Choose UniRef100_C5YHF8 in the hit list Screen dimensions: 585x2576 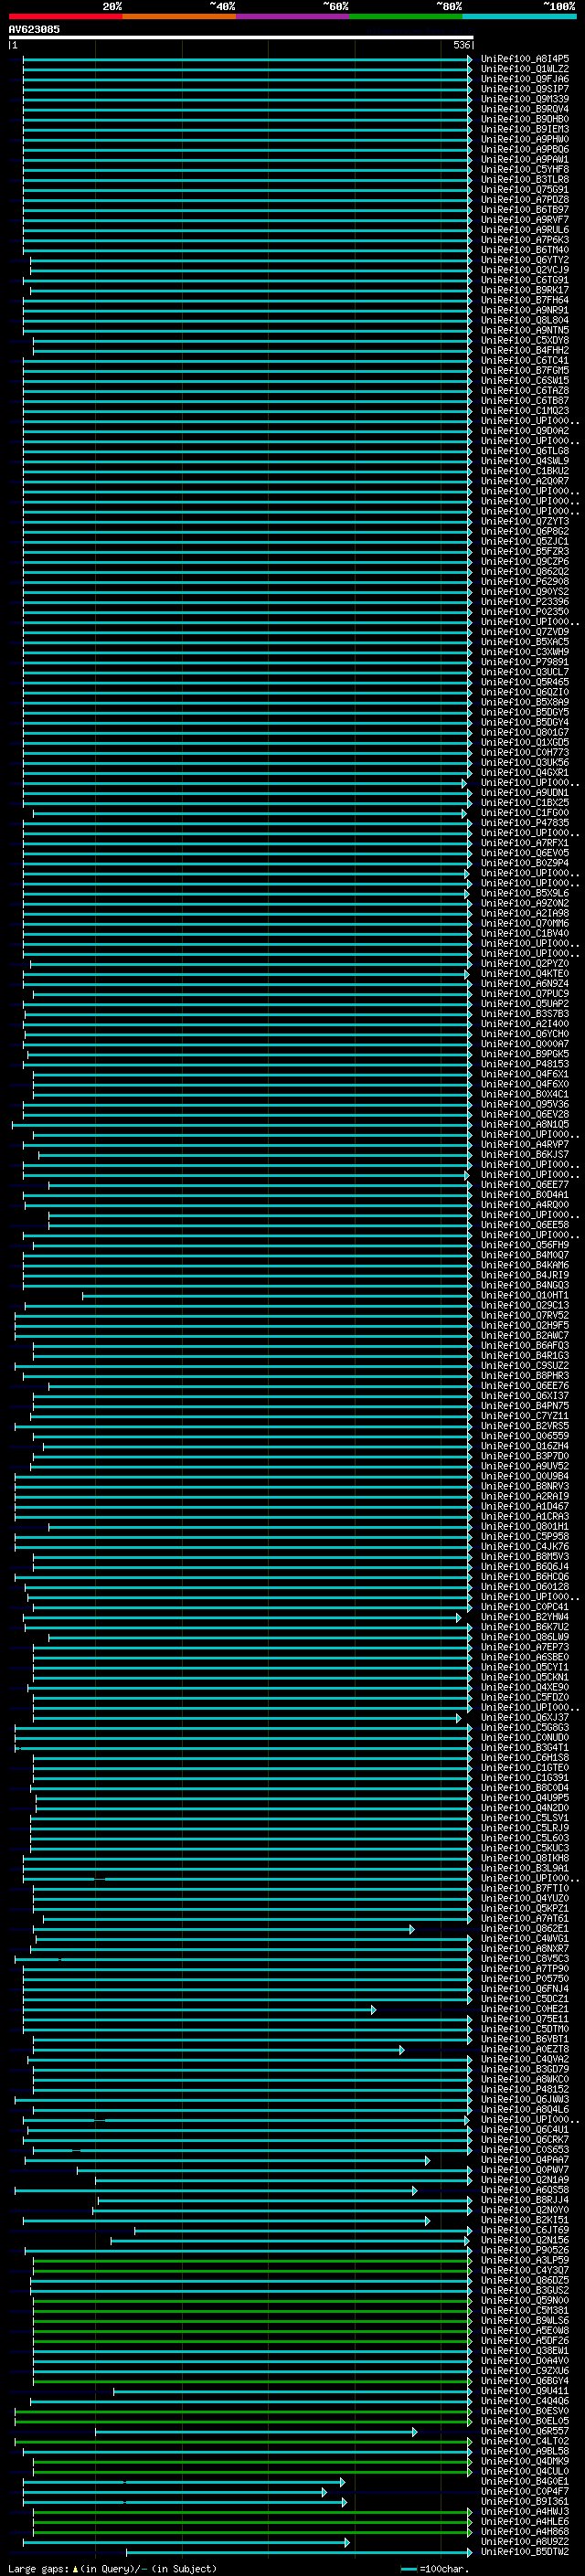(x=525, y=169)
